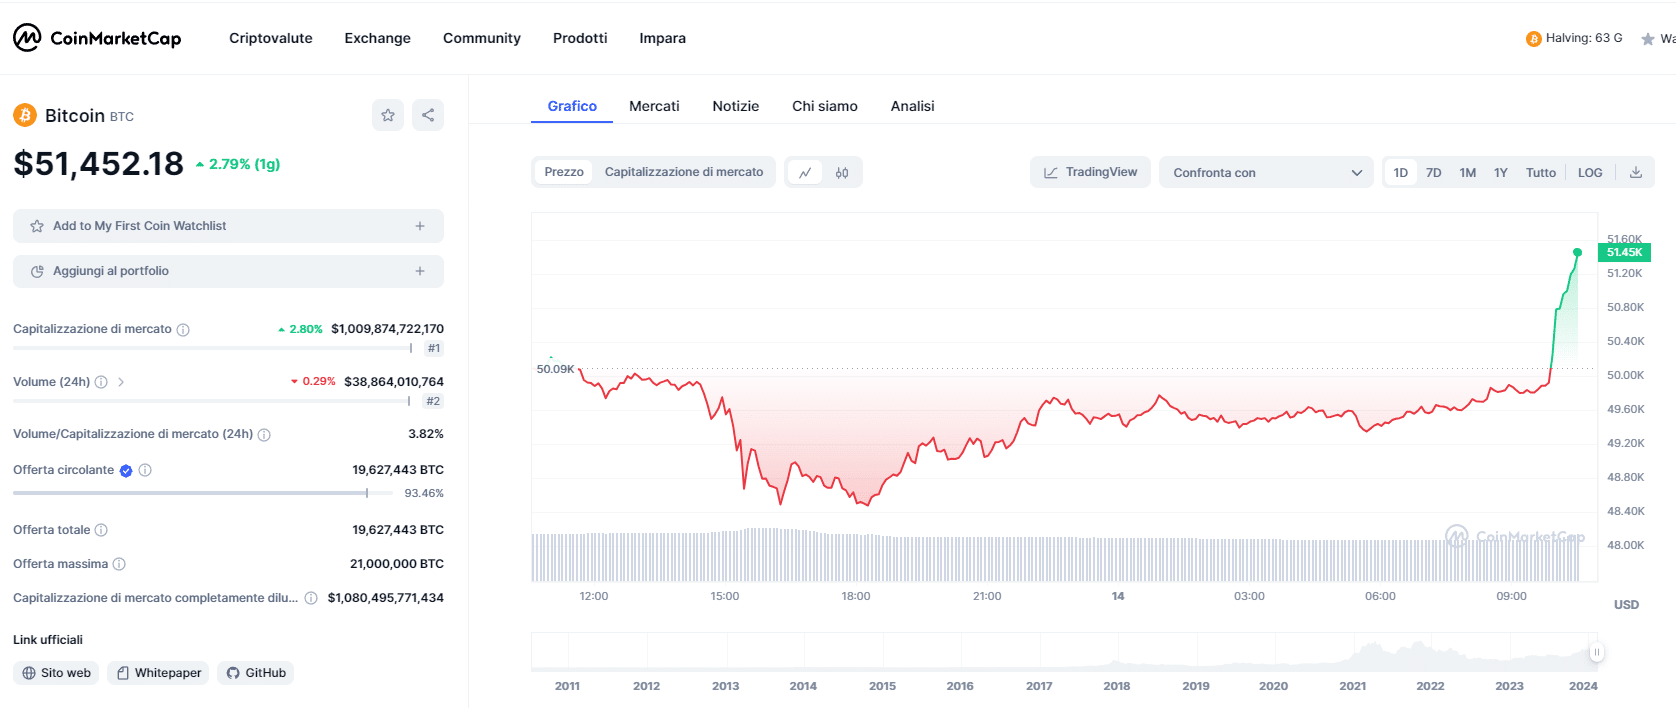Click the CoinMarketCap logo

coord(97,38)
